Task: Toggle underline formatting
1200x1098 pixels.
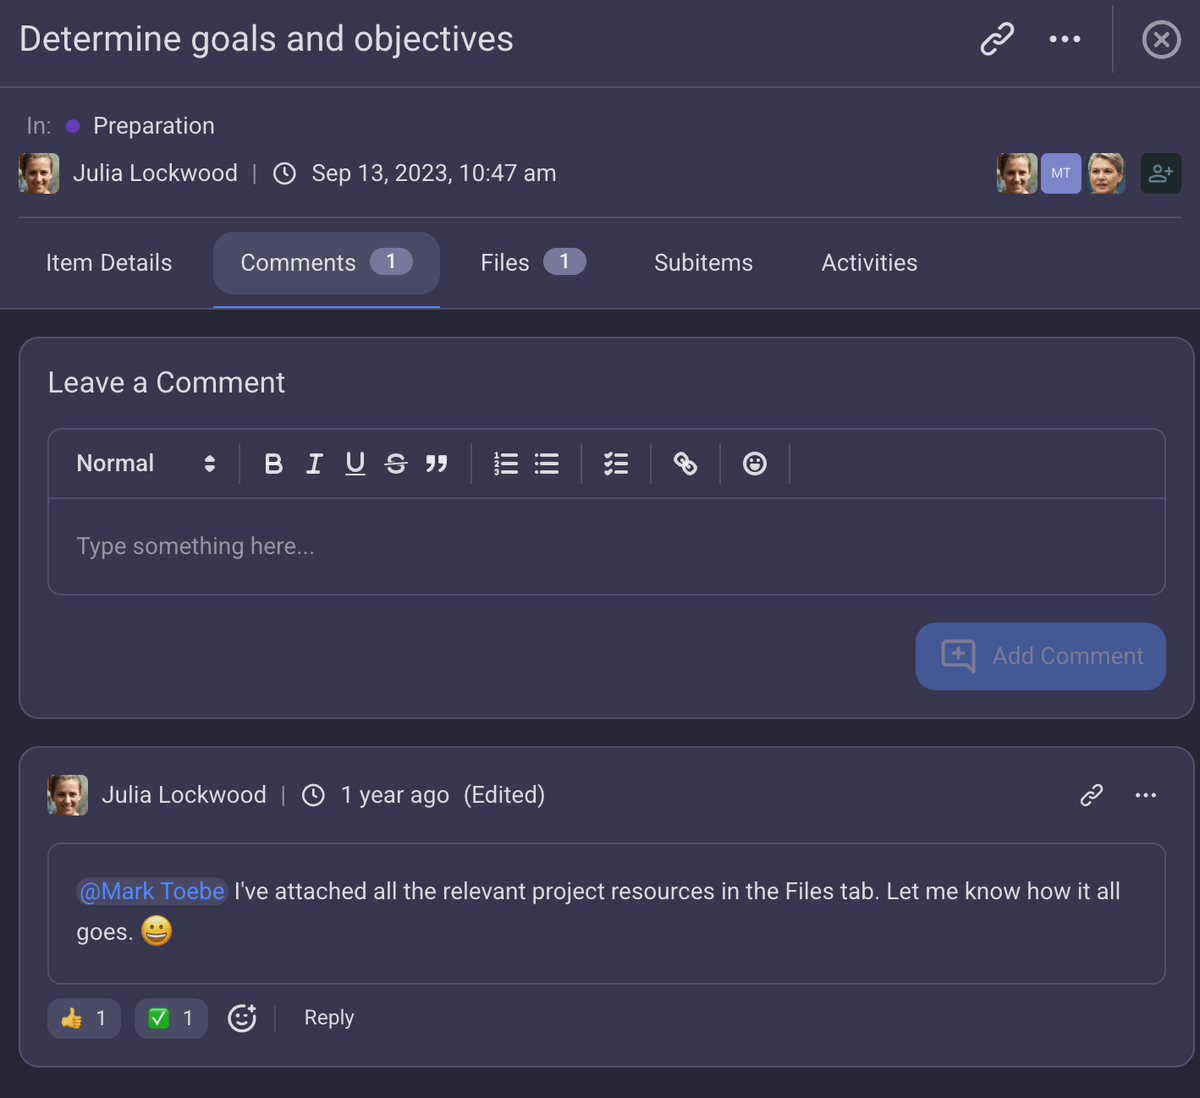Action: (355, 464)
